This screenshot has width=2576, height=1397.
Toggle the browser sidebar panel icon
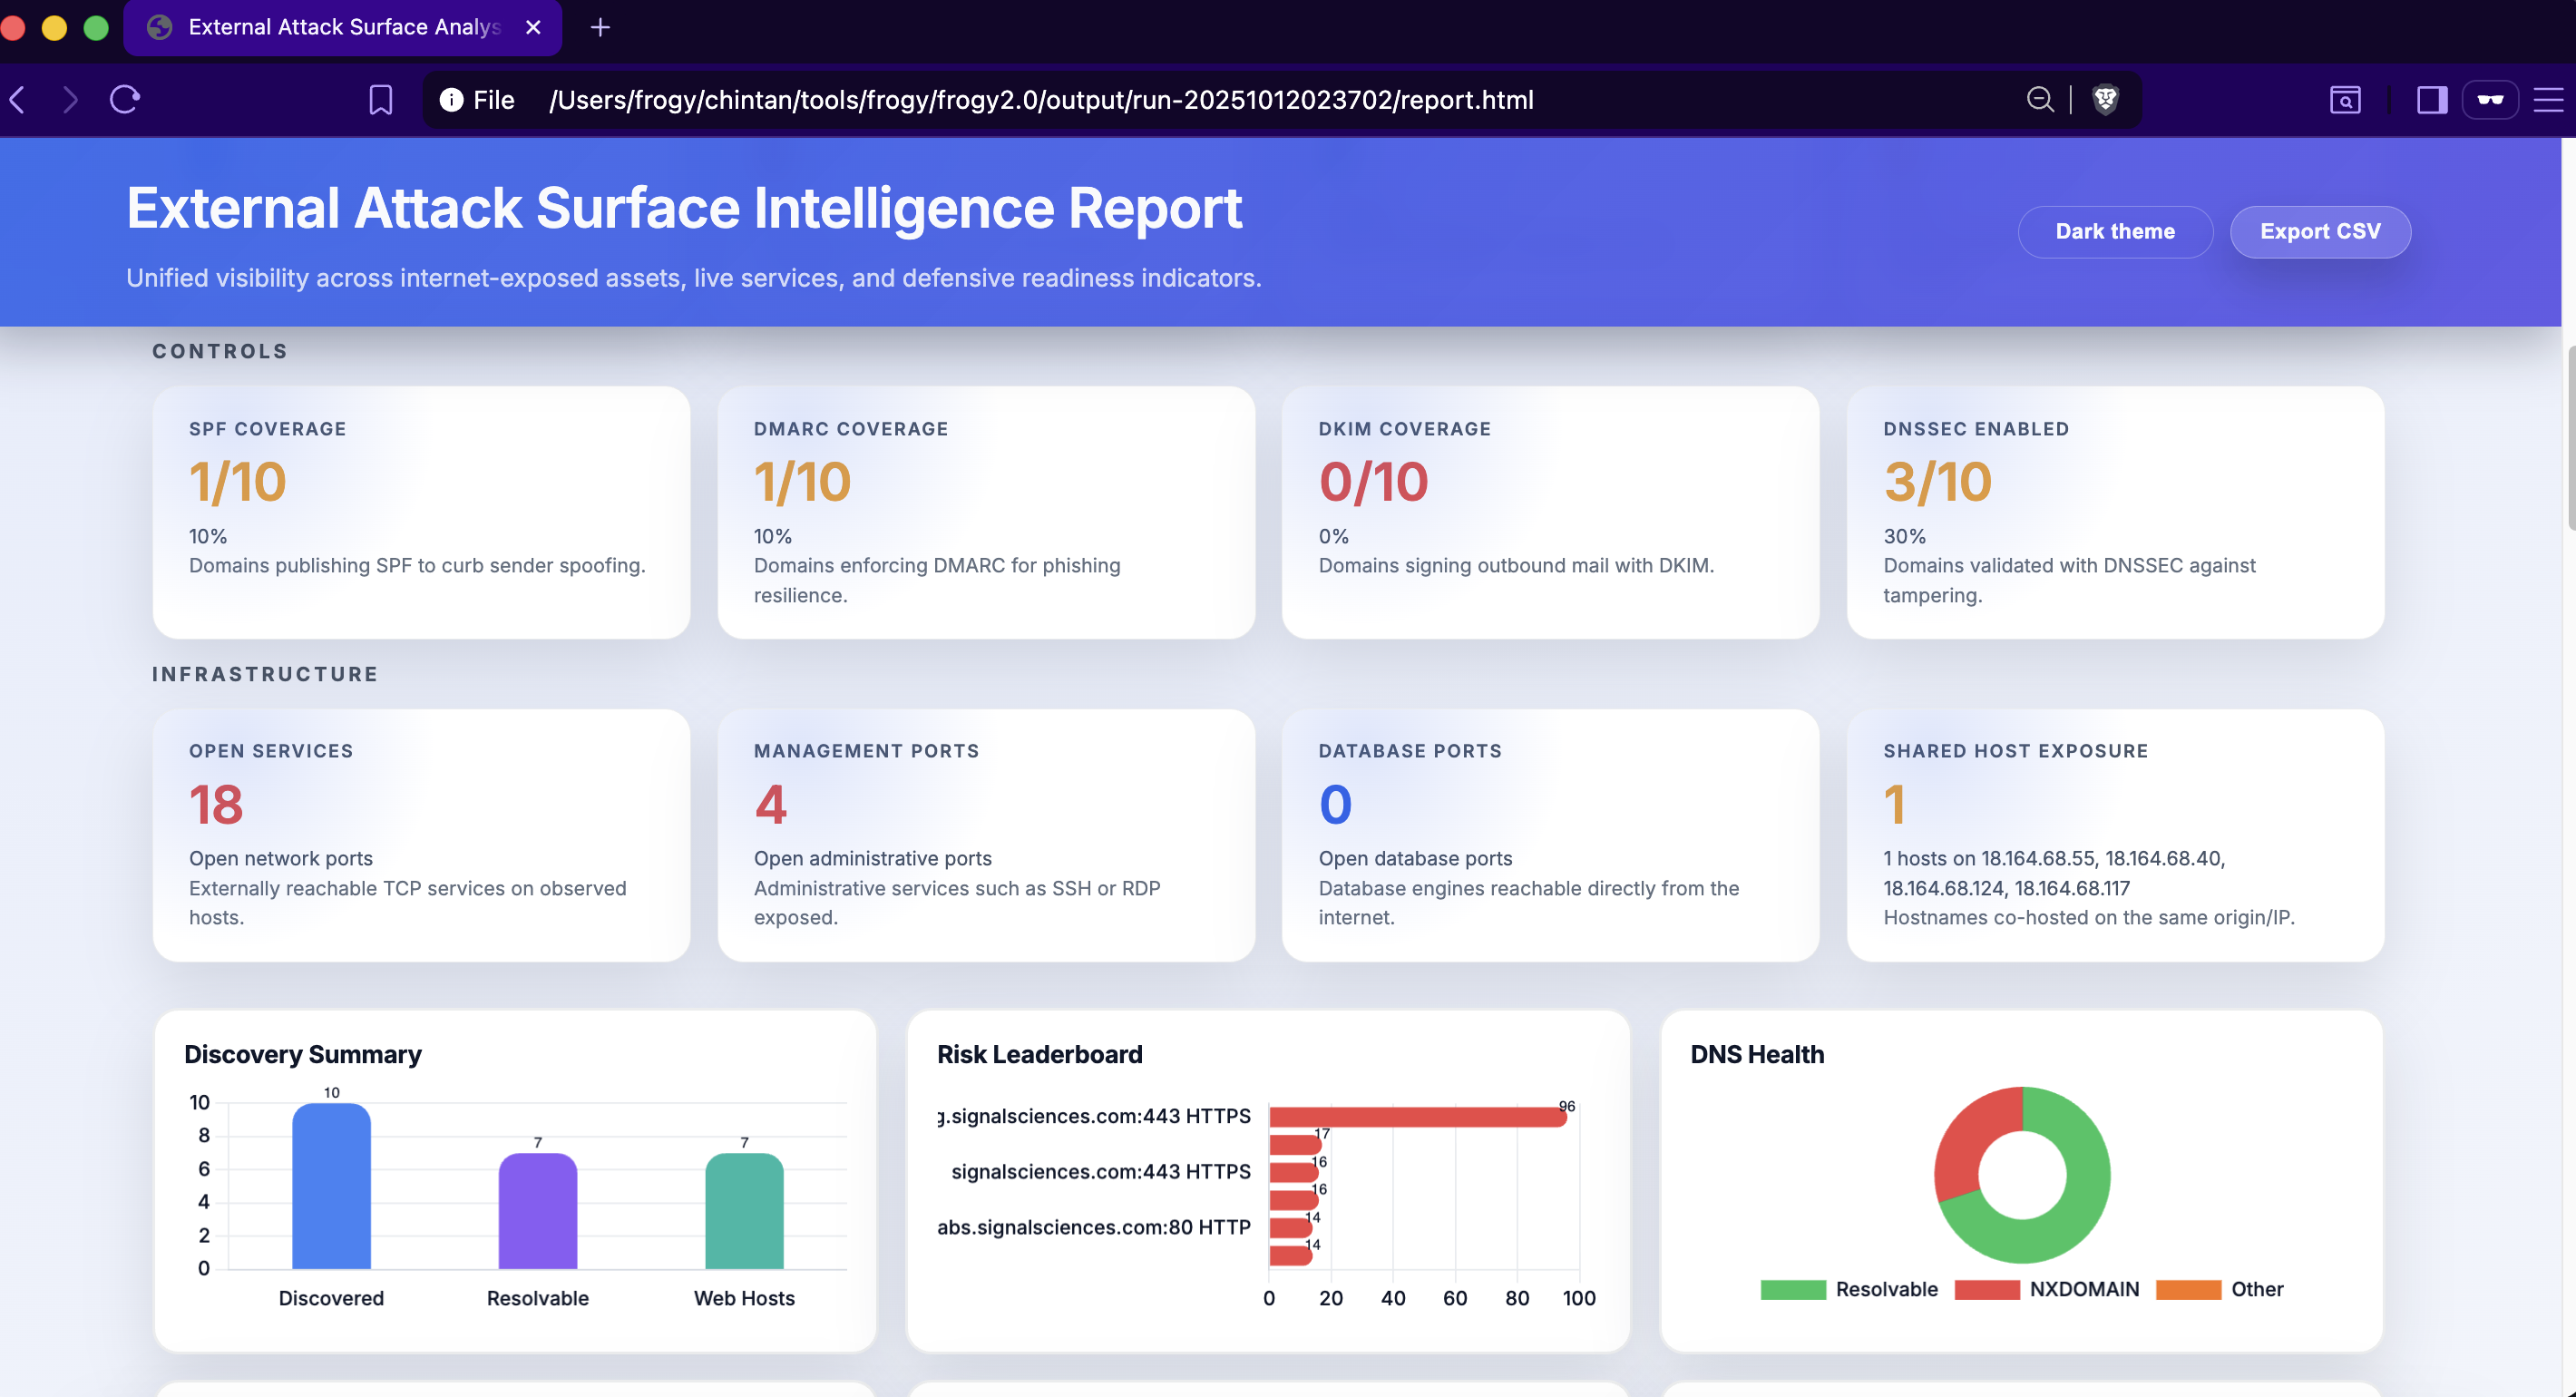(2431, 100)
